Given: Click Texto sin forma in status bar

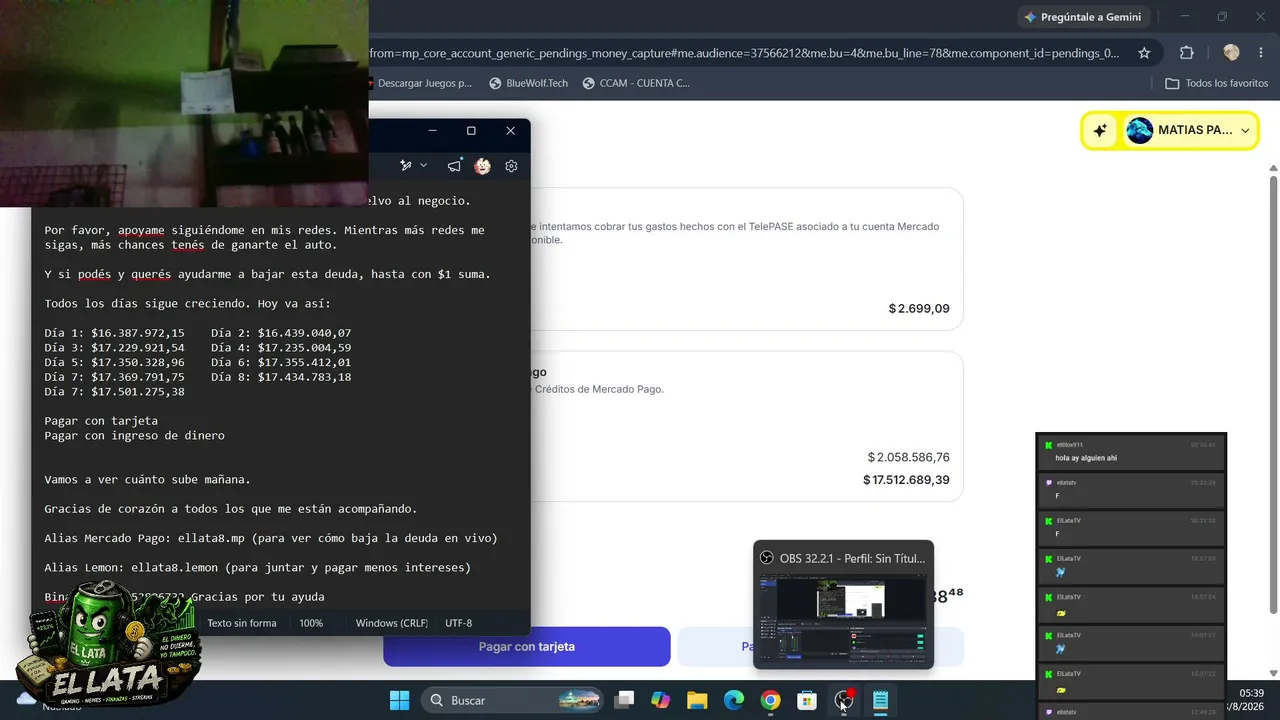Looking at the screenshot, I should point(242,623).
